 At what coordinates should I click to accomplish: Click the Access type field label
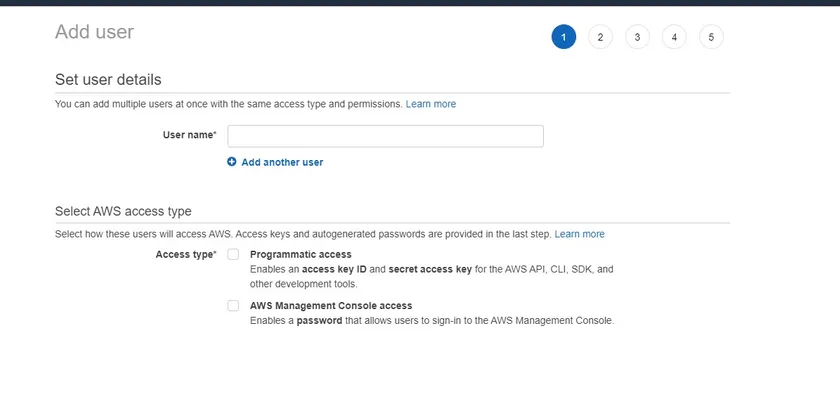[186, 254]
